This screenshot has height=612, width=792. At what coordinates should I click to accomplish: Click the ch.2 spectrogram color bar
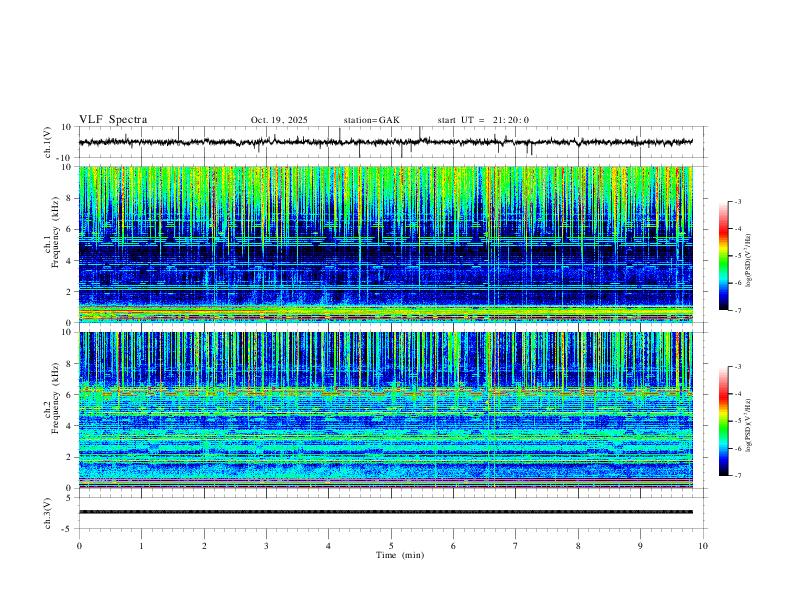pos(724,421)
